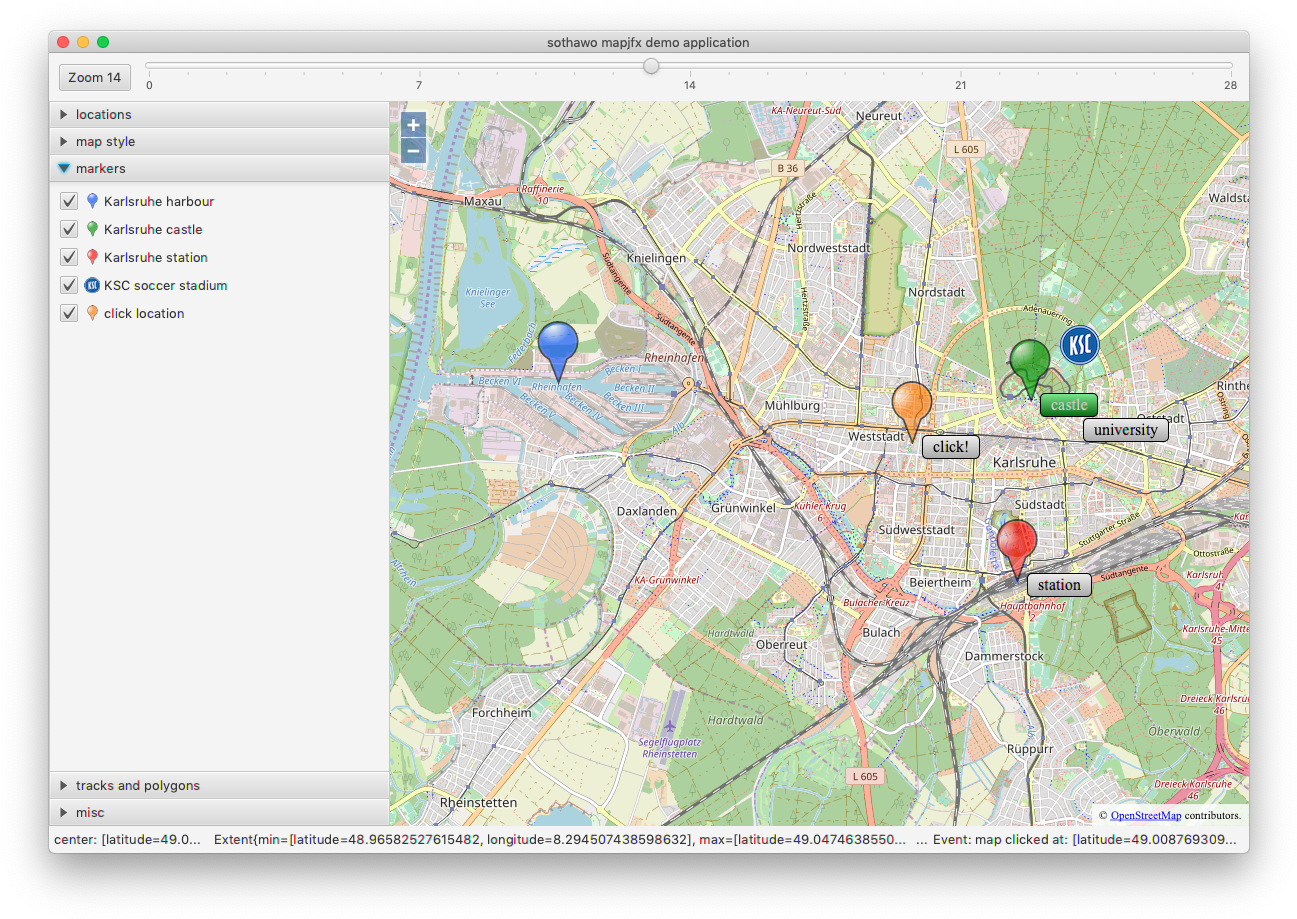Click the Zoom 14 button
1297x919 pixels.
click(95, 77)
